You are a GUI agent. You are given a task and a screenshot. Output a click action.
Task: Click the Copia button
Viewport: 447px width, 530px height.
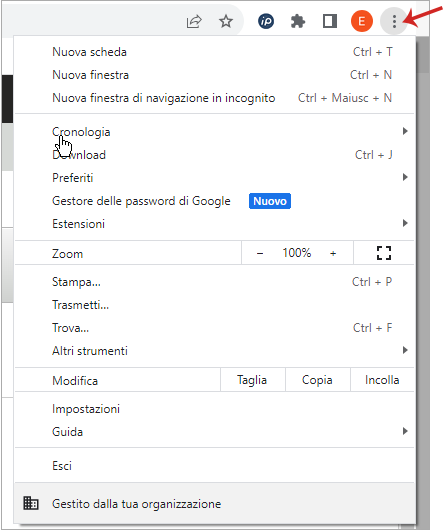(317, 380)
